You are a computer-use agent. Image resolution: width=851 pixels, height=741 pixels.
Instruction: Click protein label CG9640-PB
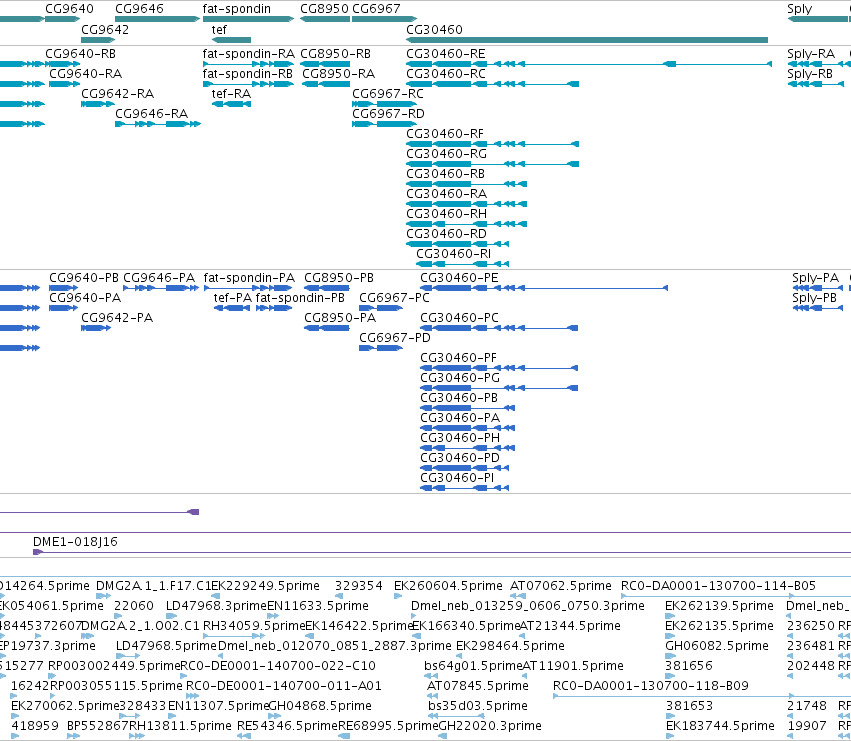(84, 278)
